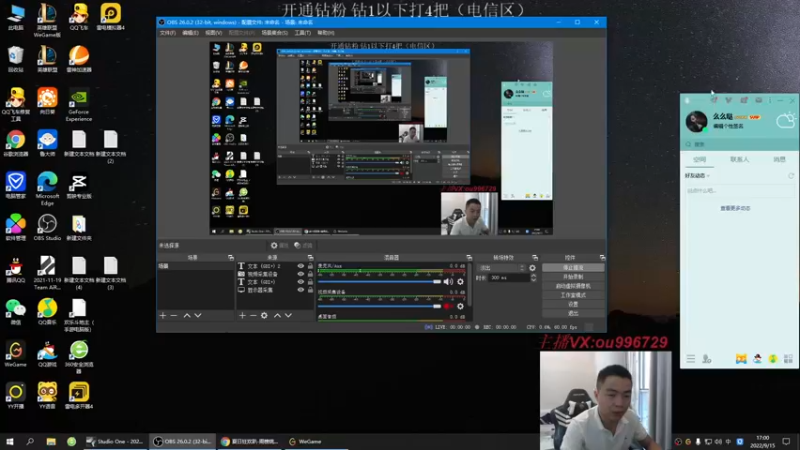800x450 pixels.
Task: Click 启动虚拟摄像机 button
Action: (573, 286)
